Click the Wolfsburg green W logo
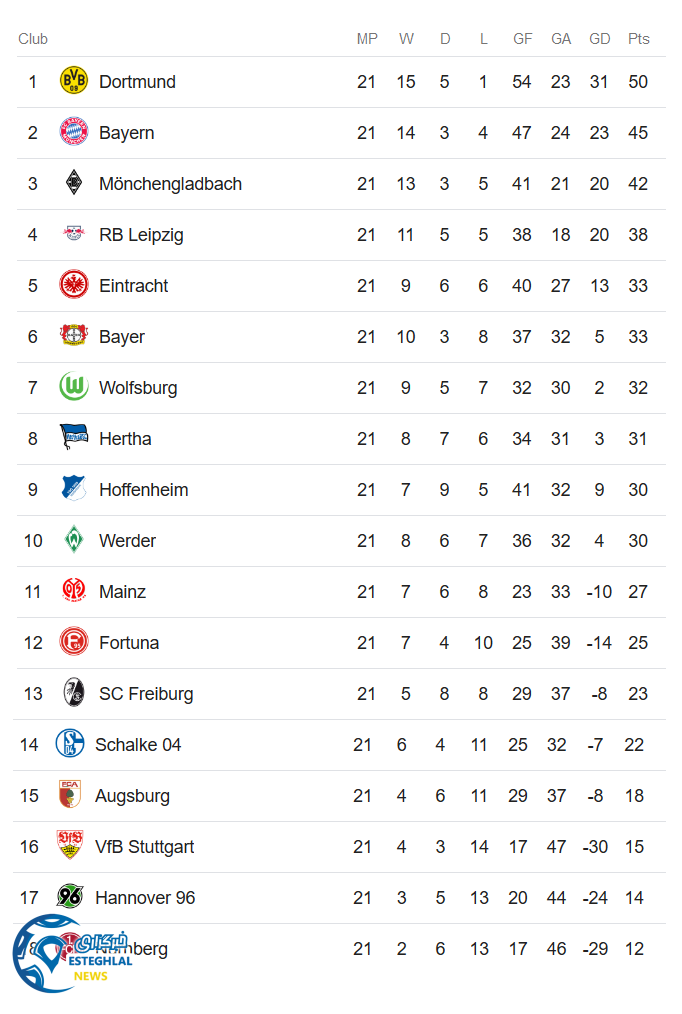This screenshot has height=1014, width=682. [74, 387]
